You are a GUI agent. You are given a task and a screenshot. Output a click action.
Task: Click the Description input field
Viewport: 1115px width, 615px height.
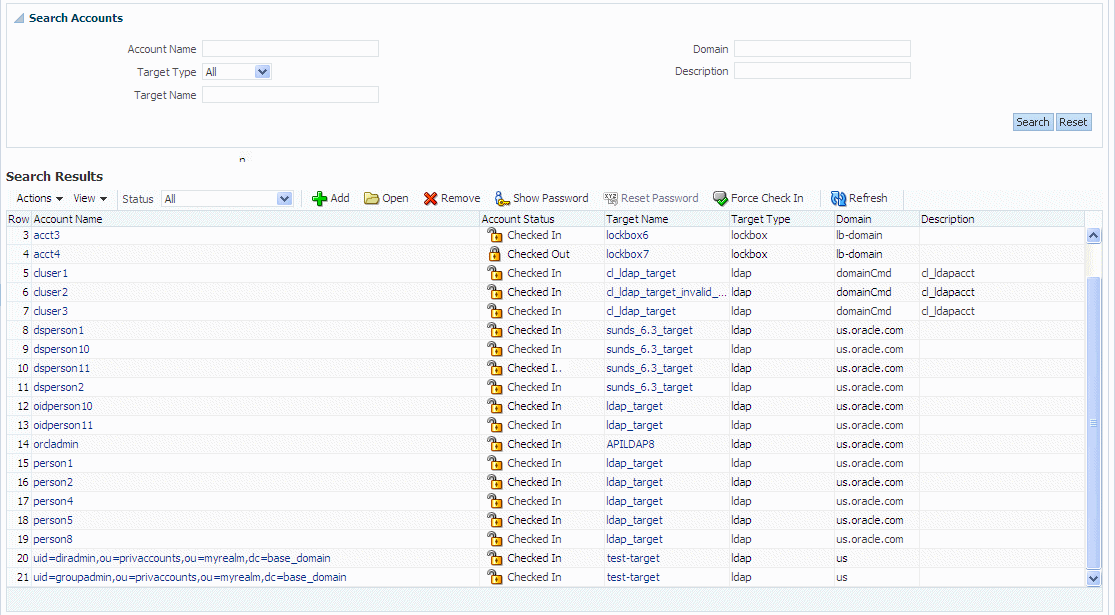(822, 70)
